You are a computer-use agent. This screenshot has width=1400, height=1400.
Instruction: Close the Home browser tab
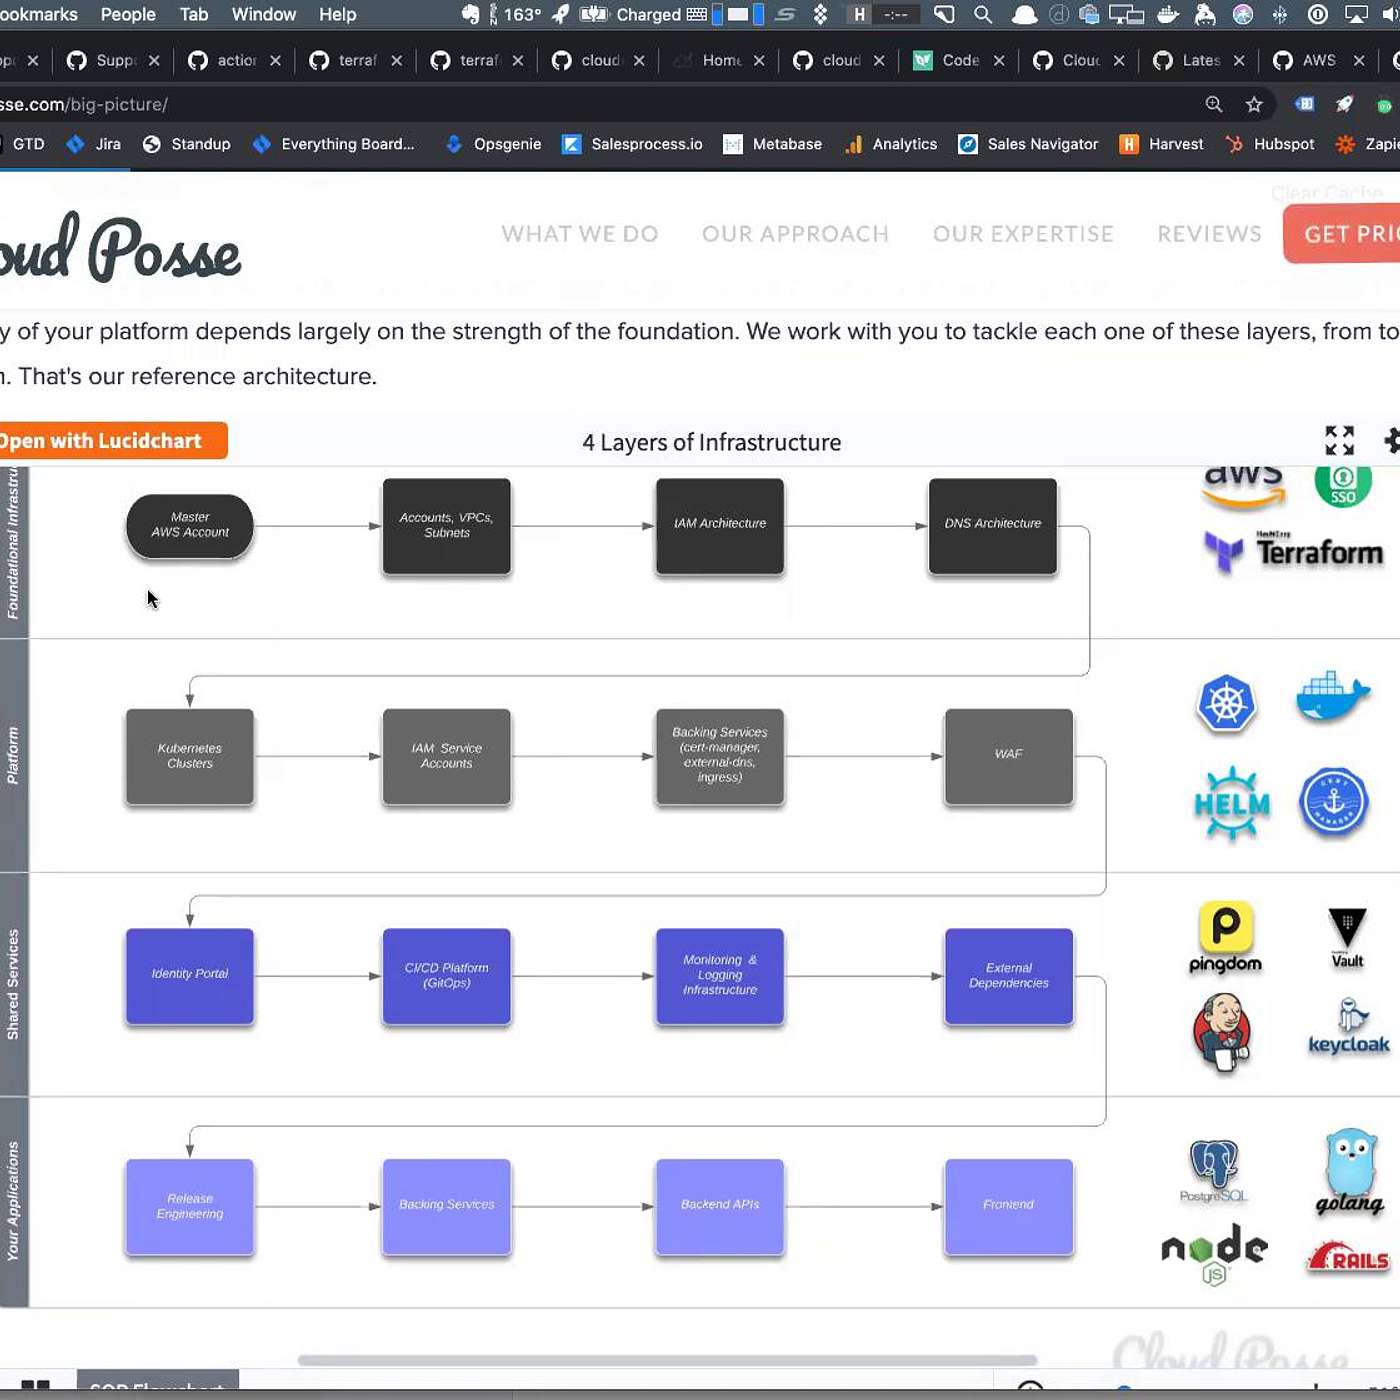tap(759, 61)
